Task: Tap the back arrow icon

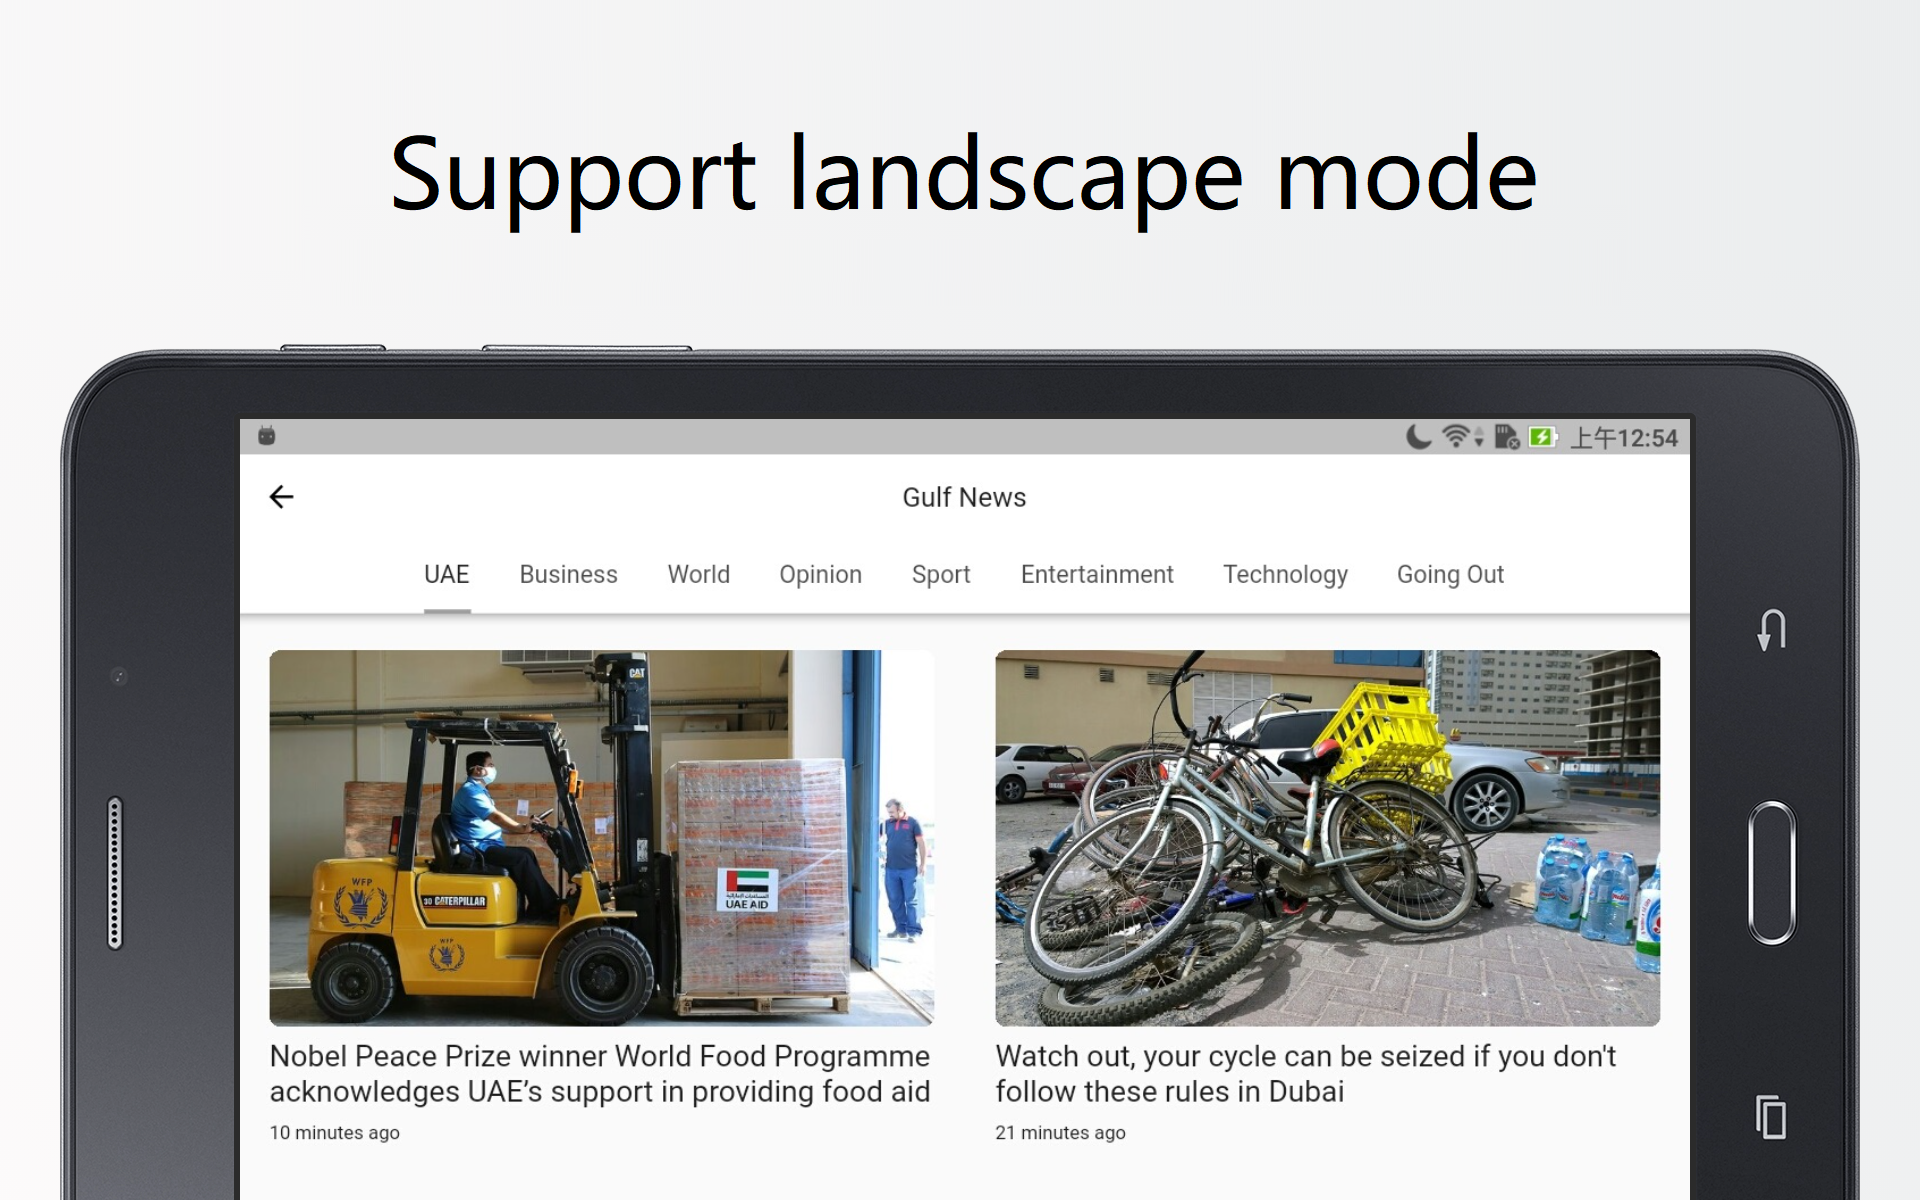Action: pyautogui.click(x=281, y=497)
